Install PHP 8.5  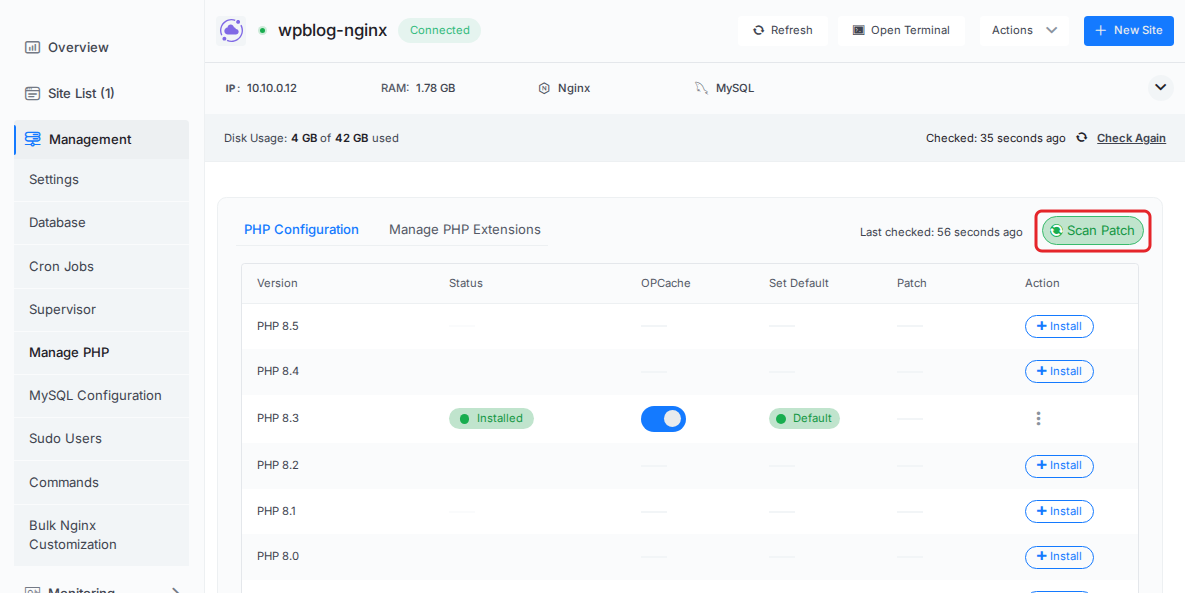click(x=1059, y=326)
